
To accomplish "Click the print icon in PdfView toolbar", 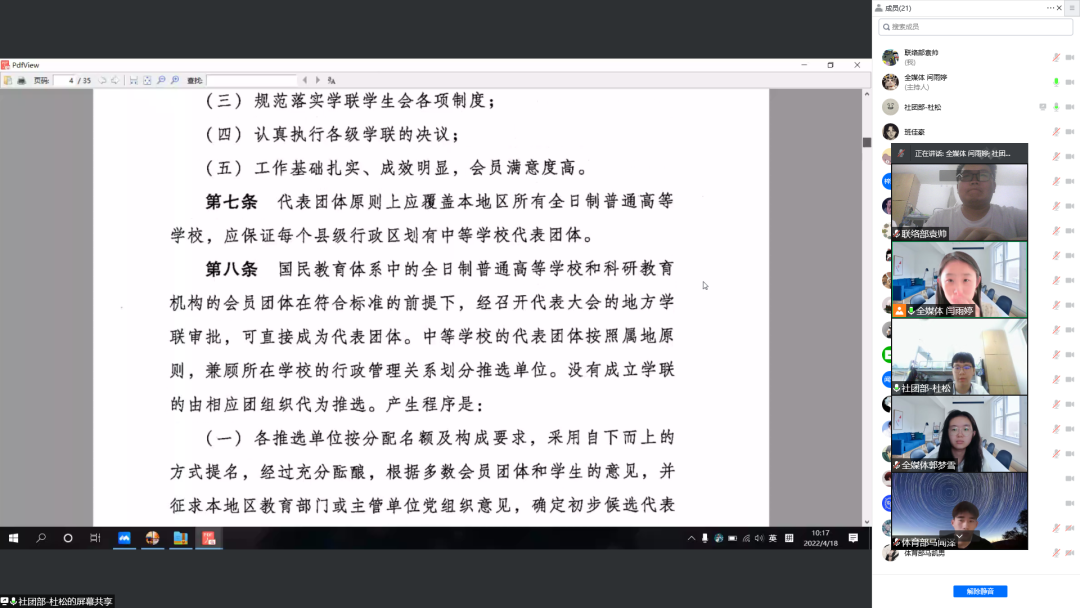I will [x=21, y=81].
